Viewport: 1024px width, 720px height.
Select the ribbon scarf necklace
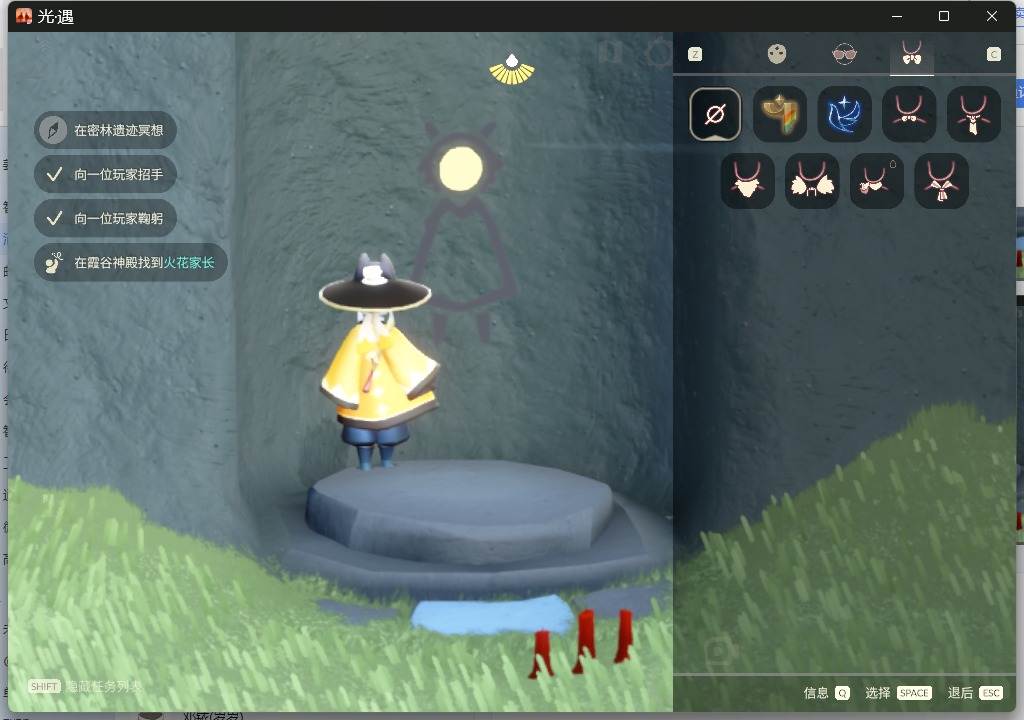941,181
